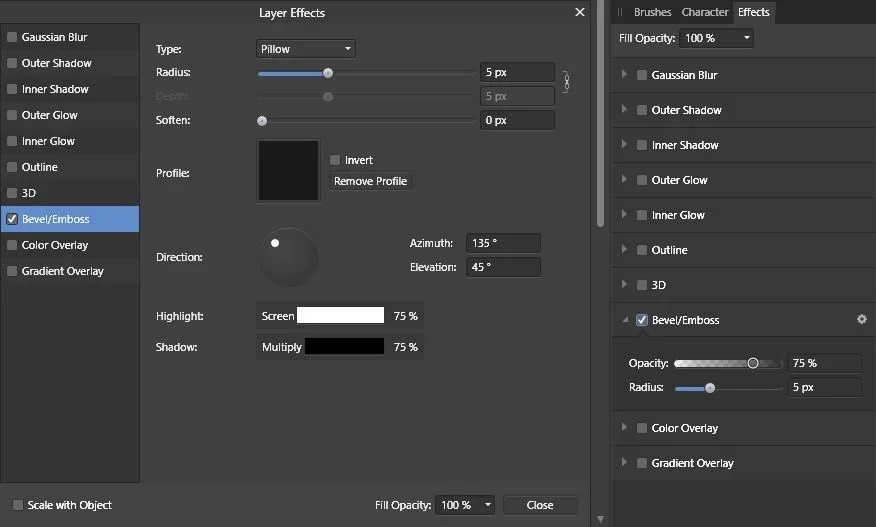Viewport: 876px width, 527px height.
Task: Click the Radius slider in Layer Effects dialog
Action: pos(366,73)
